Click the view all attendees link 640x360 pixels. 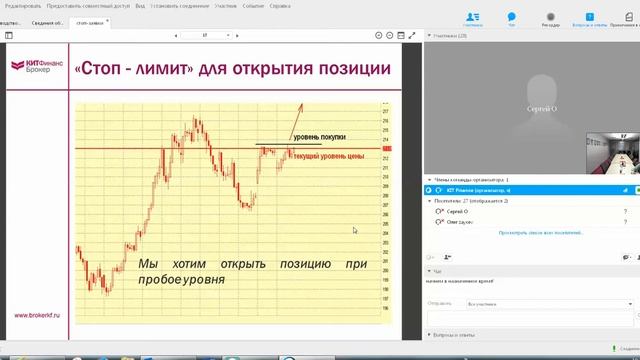coord(541,233)
